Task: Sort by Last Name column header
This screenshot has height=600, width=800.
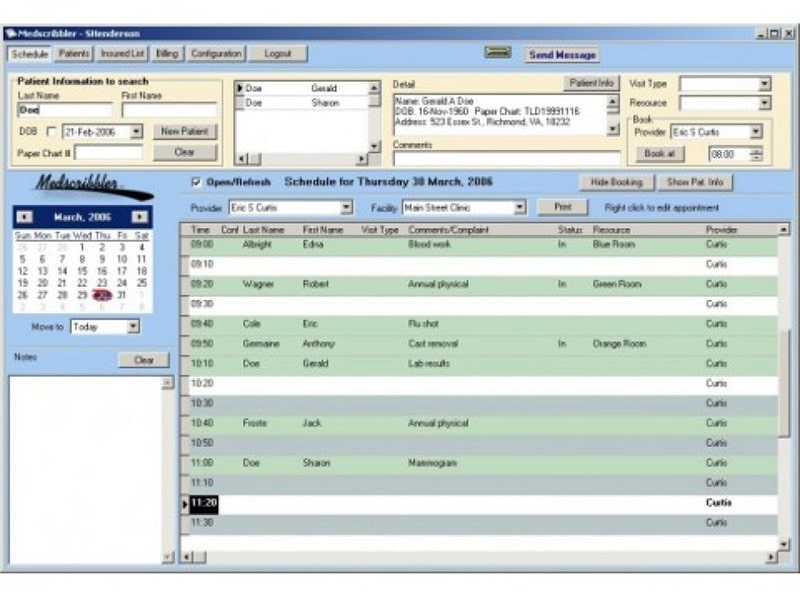Action: click(x=263, y=230)
